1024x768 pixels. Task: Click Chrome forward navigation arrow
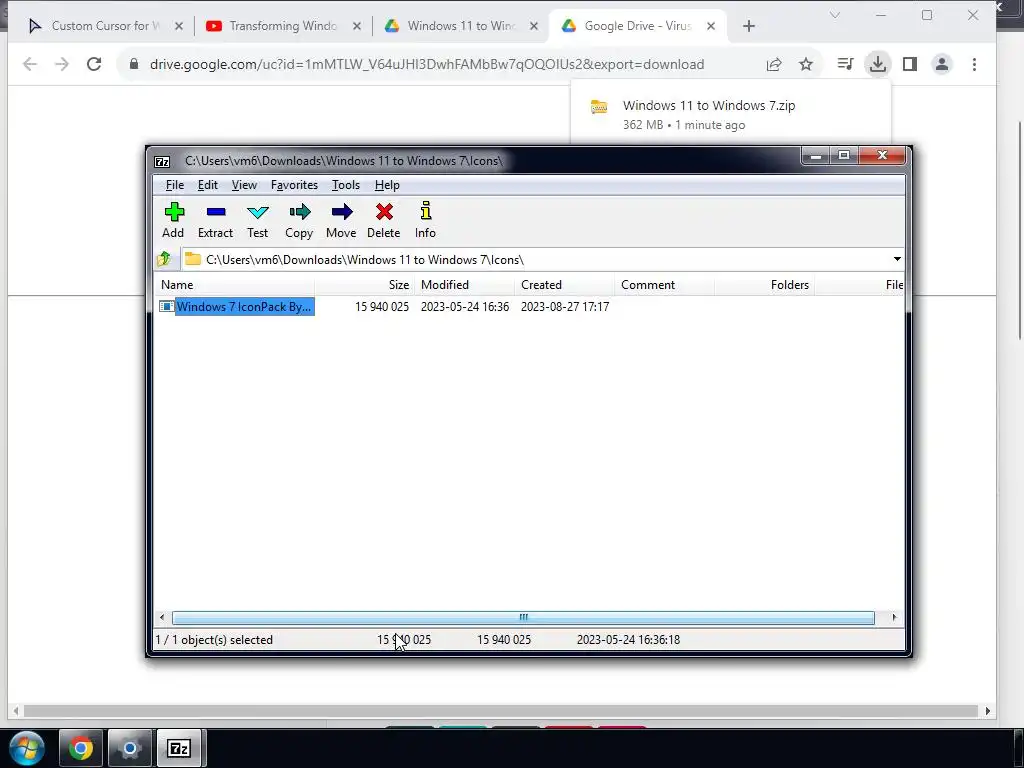(x=62, y=64)
